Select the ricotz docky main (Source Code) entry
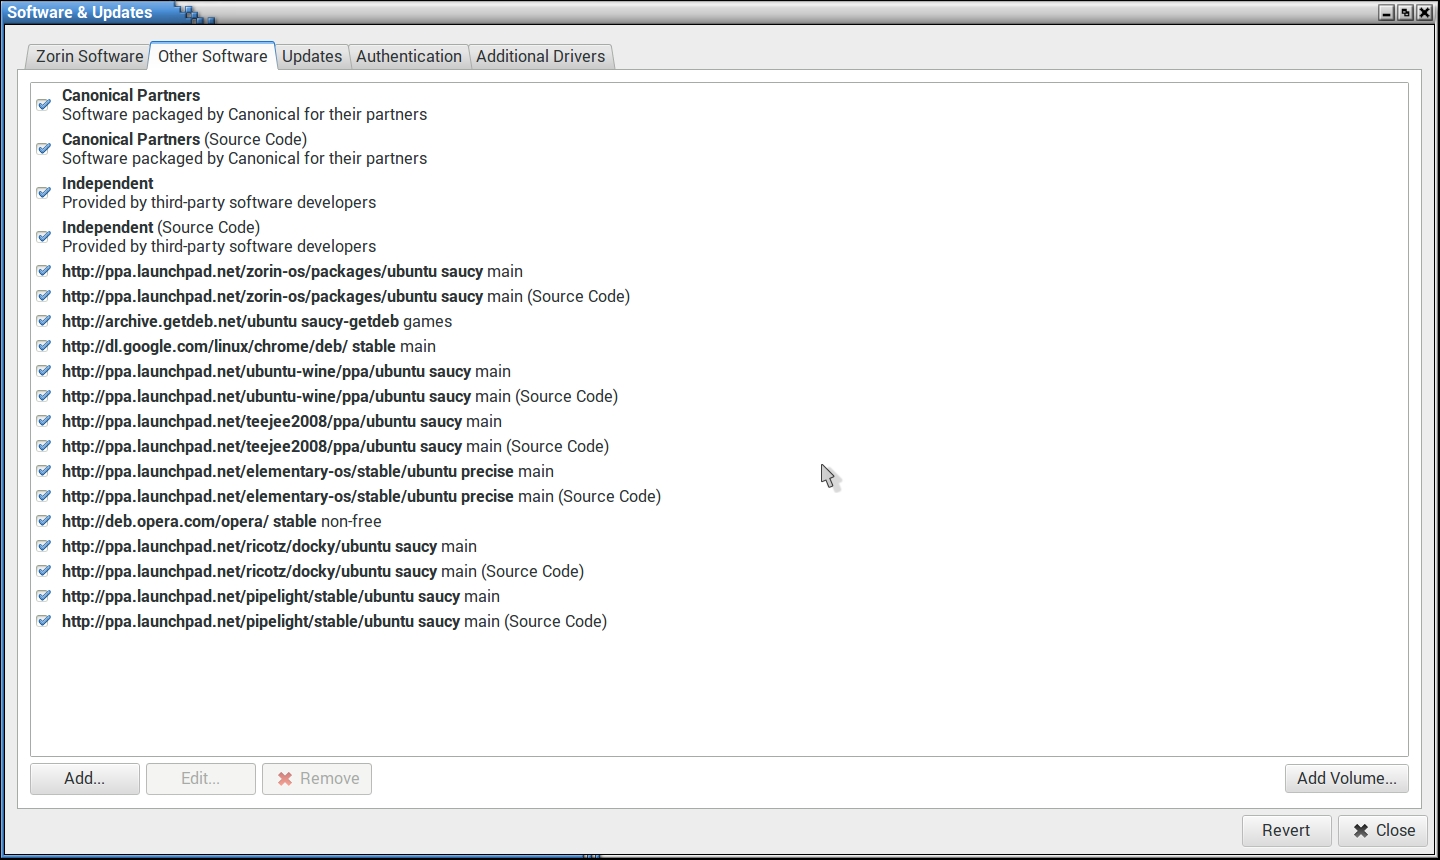1440x860 pixels. point(322,571)
